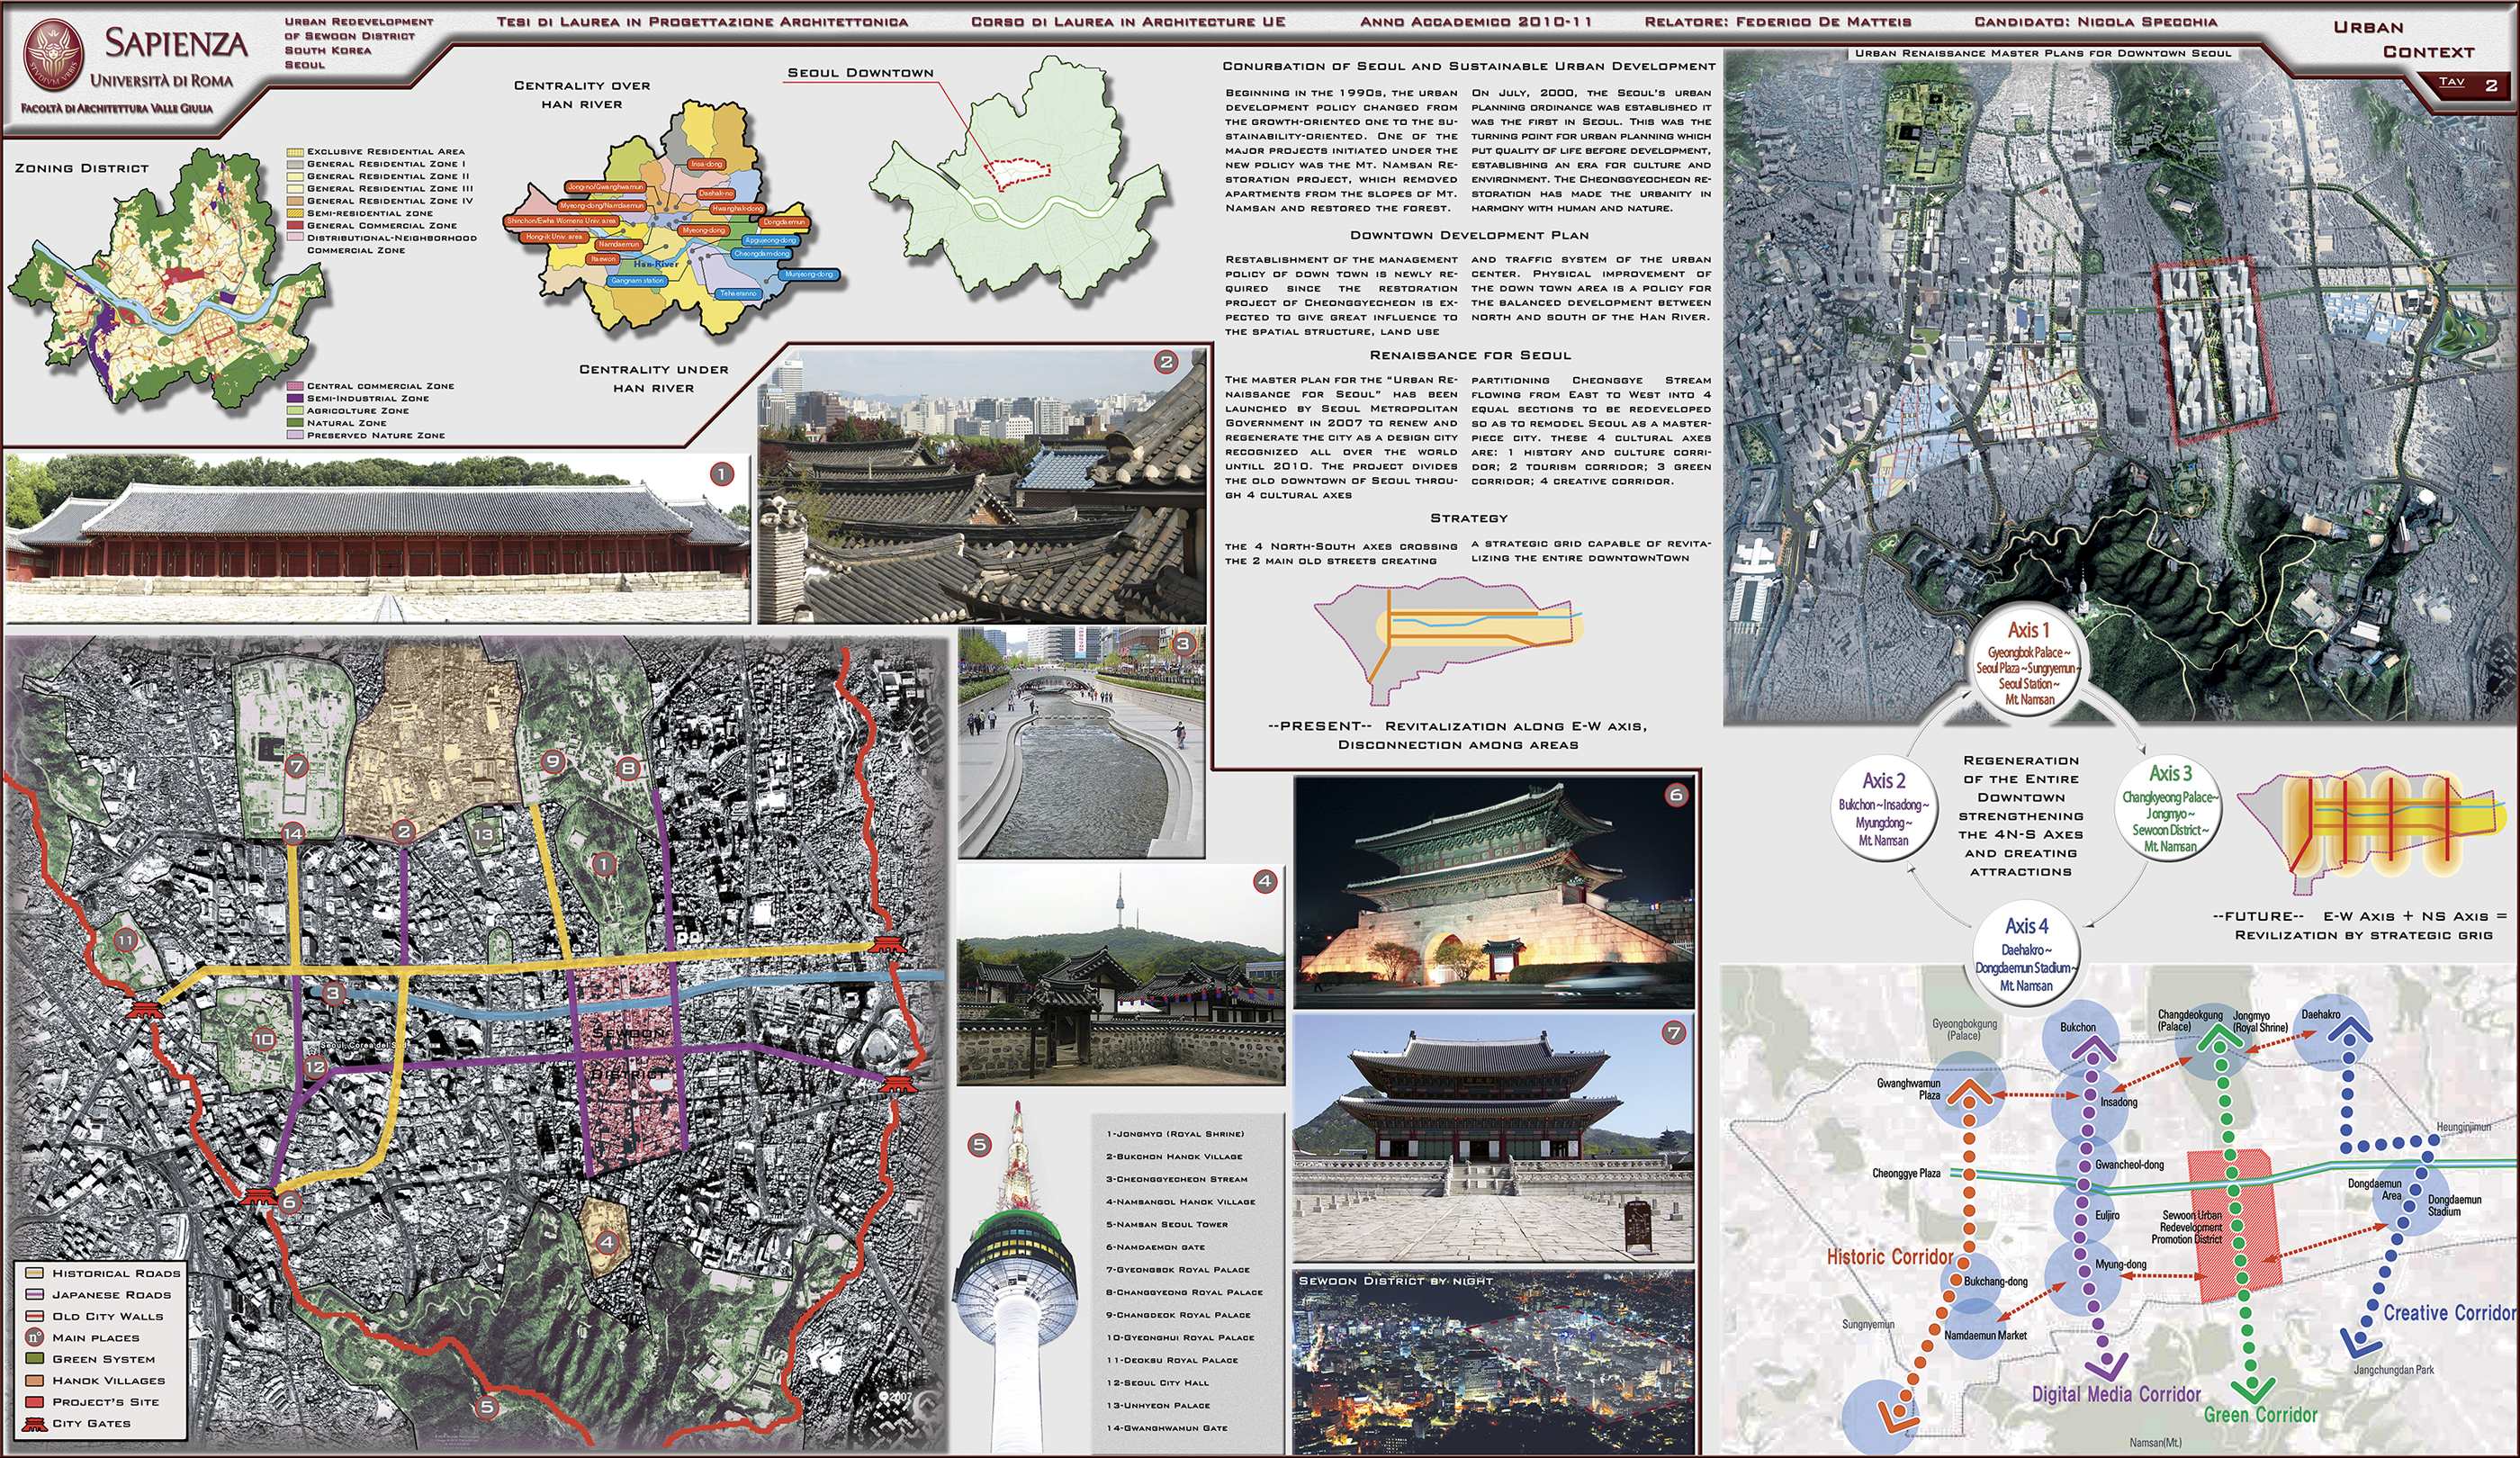Click the Project's Site legend swatch

[x=35, y=1401]
